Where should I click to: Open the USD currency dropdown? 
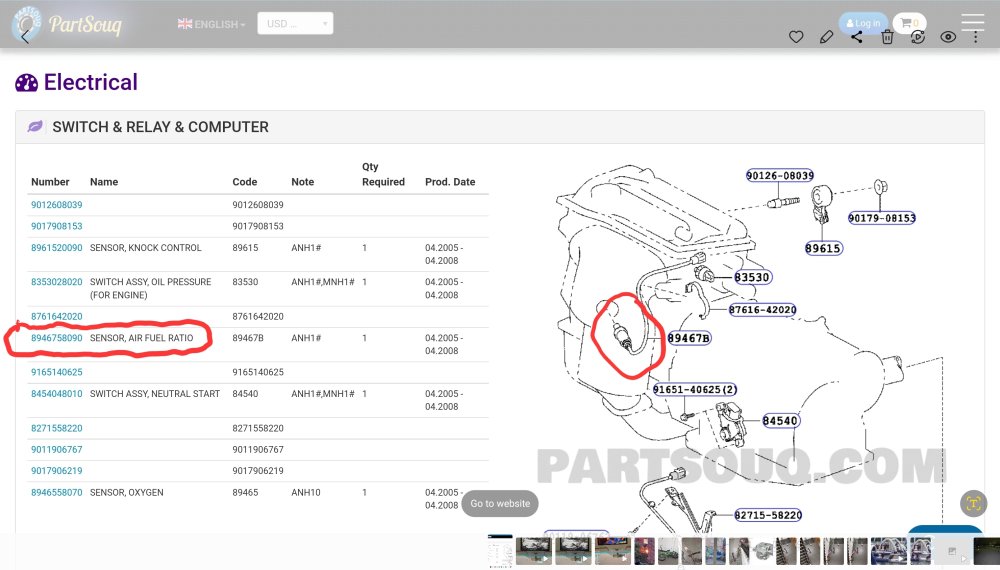(295, 24)
